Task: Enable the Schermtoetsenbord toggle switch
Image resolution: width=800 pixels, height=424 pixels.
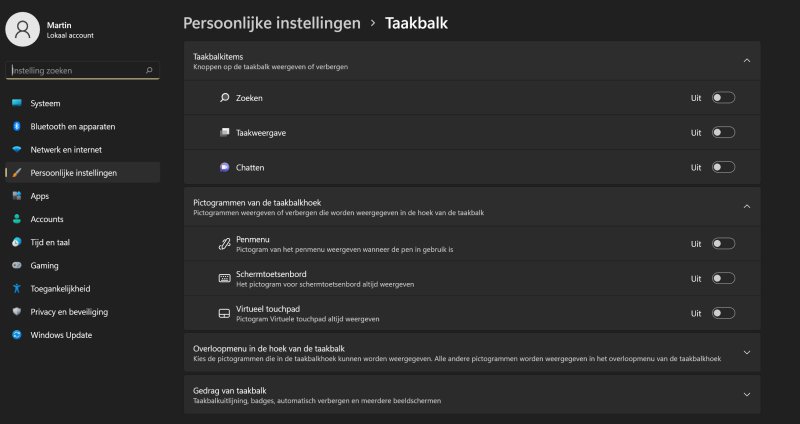Action: (x=723, y=278)
